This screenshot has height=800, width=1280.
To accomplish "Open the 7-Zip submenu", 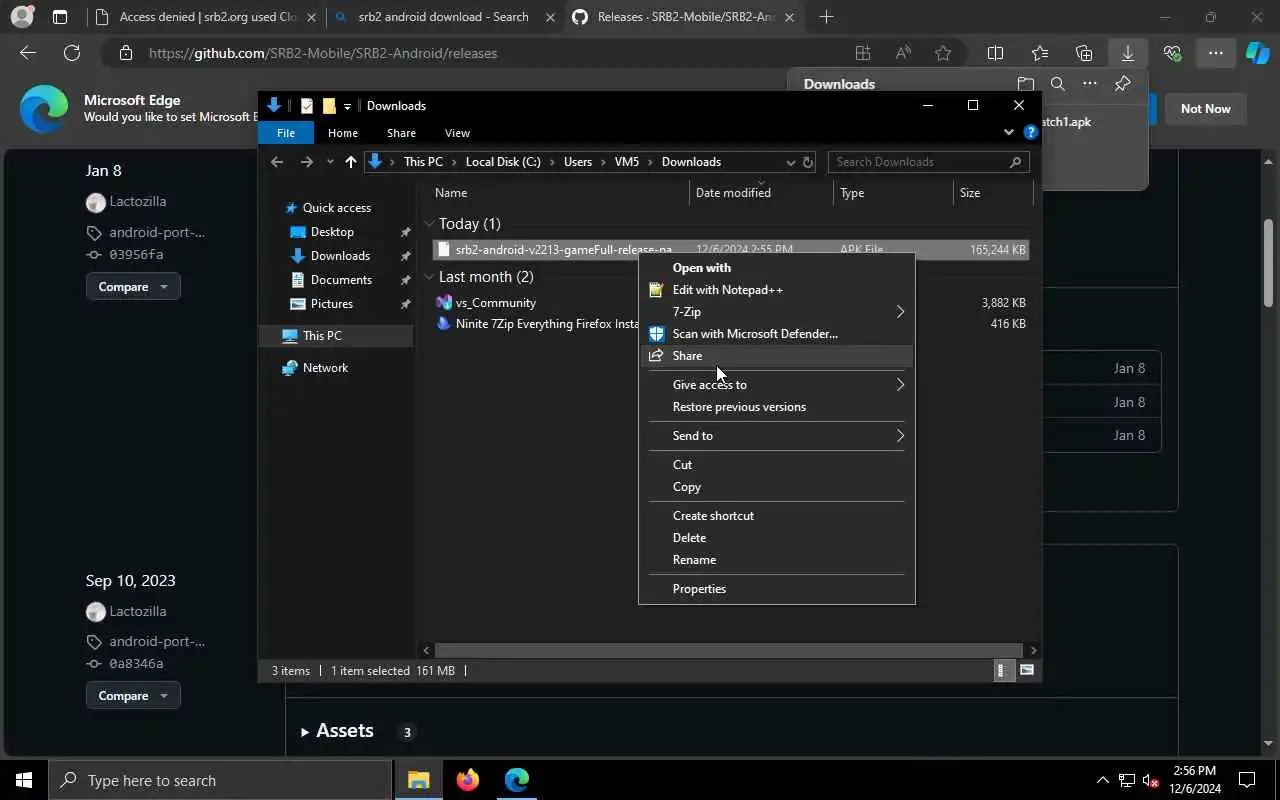I will click(776, 312).
